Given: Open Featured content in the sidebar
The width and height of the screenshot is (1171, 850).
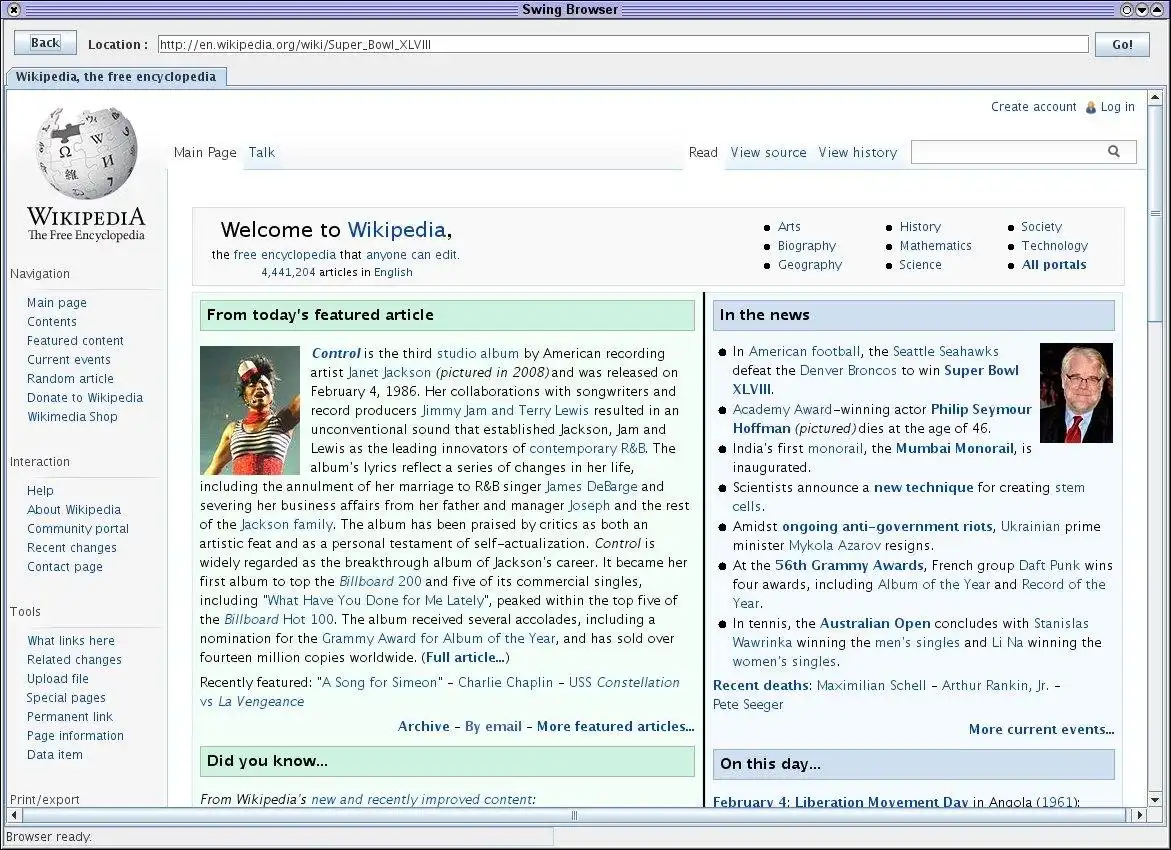Looking at the screenshot, I should 75,341.
